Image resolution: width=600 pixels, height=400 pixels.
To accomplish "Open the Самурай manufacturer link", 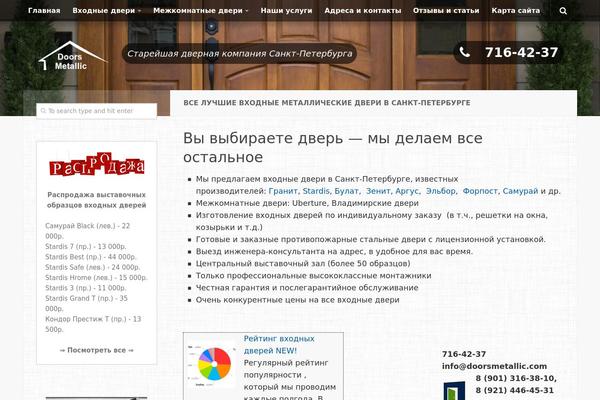I will [x=520, y=191].
